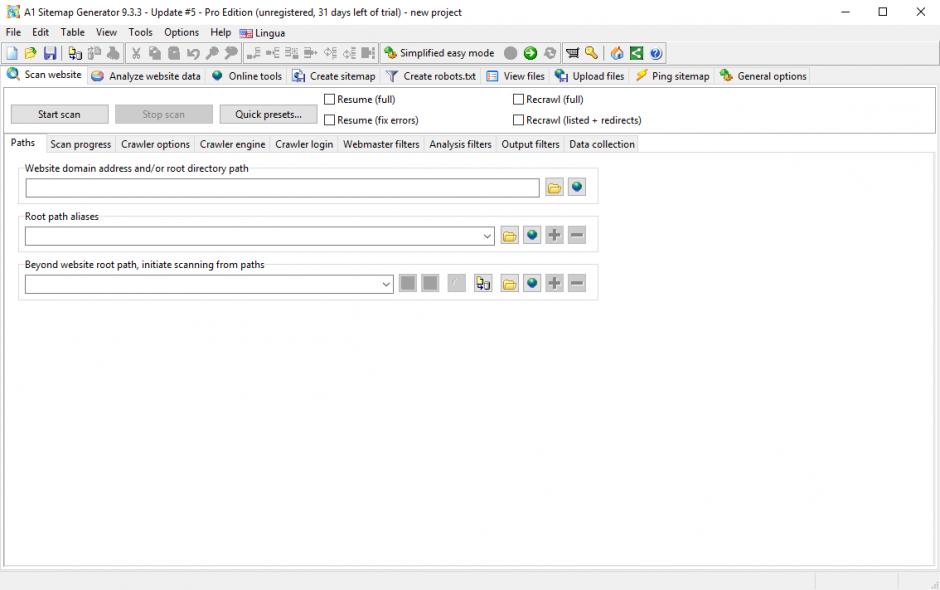Click into the website domain address field
This screenshot has height=590, width=940.
(282, 188)
